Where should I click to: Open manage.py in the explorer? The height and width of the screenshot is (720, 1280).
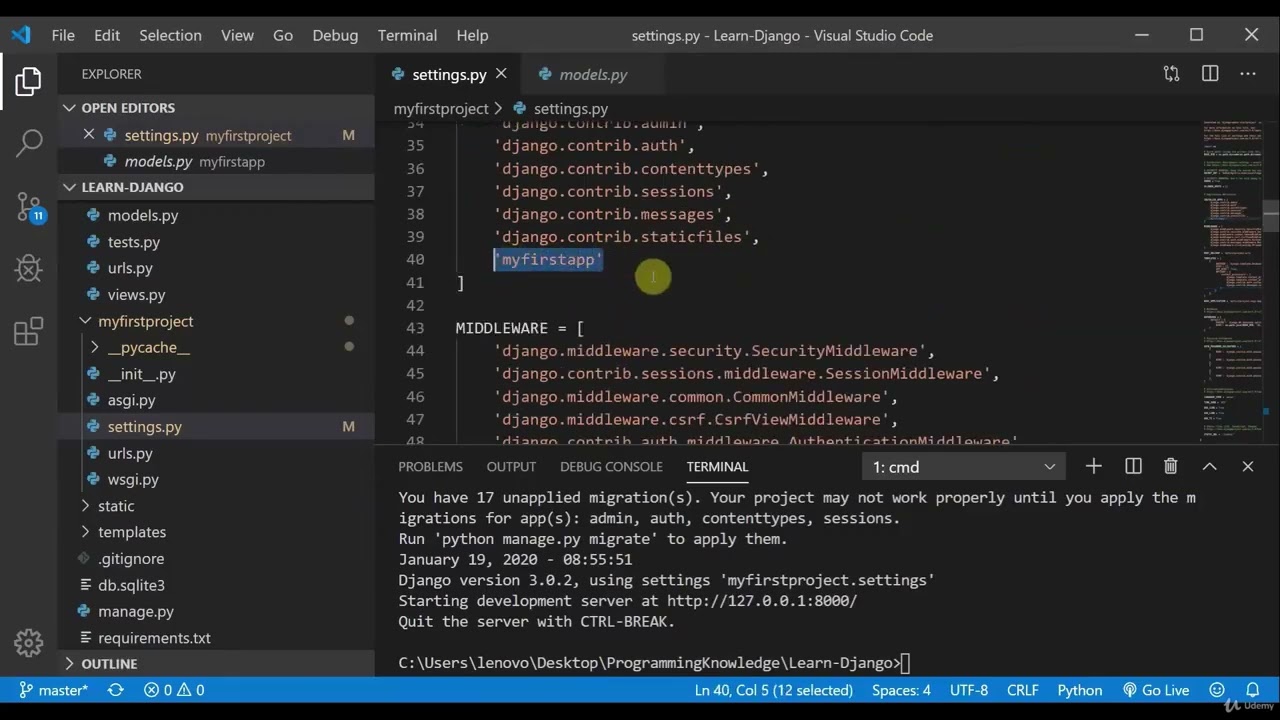pos(216,611)
